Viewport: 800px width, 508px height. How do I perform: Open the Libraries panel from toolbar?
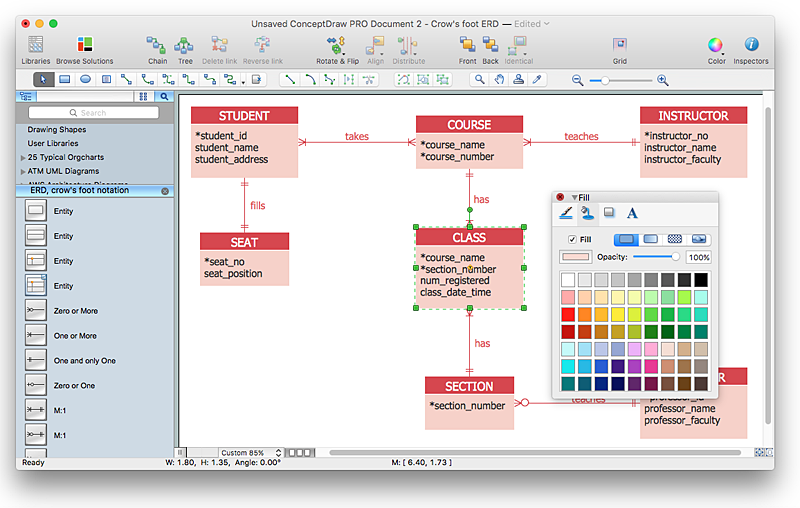35,45
